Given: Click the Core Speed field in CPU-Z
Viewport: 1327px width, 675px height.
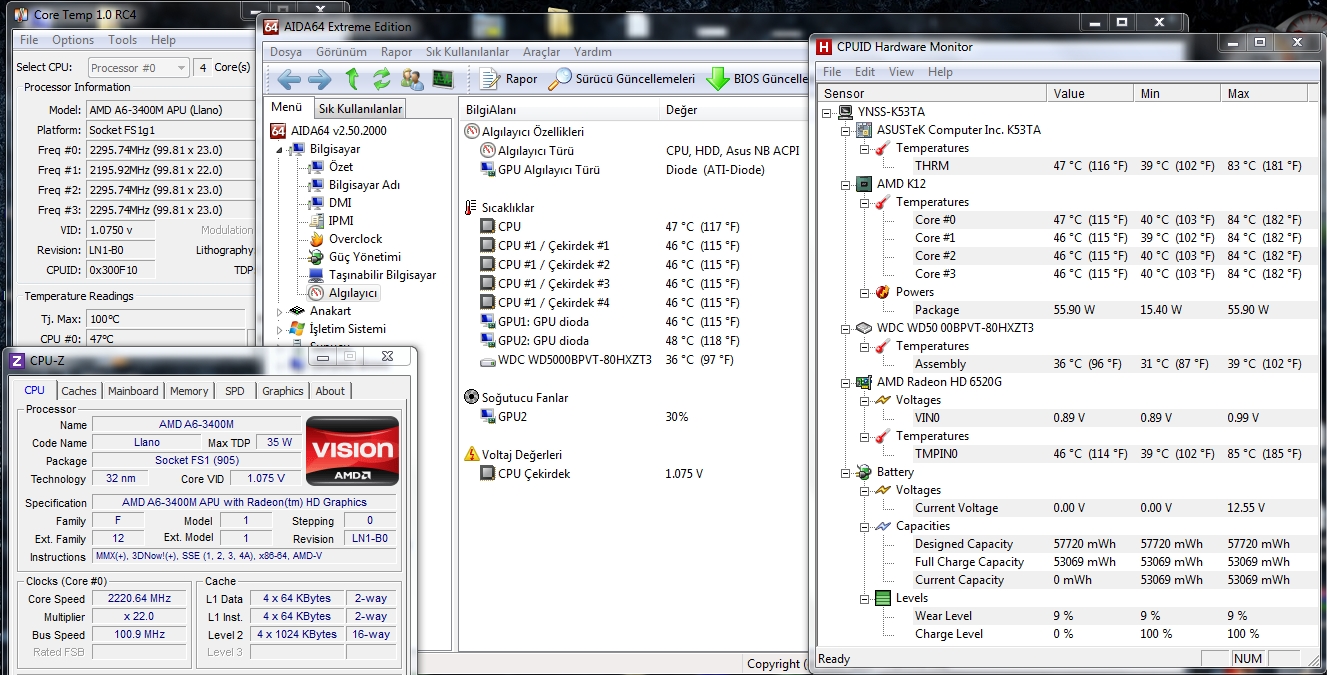Looking at the screenshot, I should [x=140, y=599].
